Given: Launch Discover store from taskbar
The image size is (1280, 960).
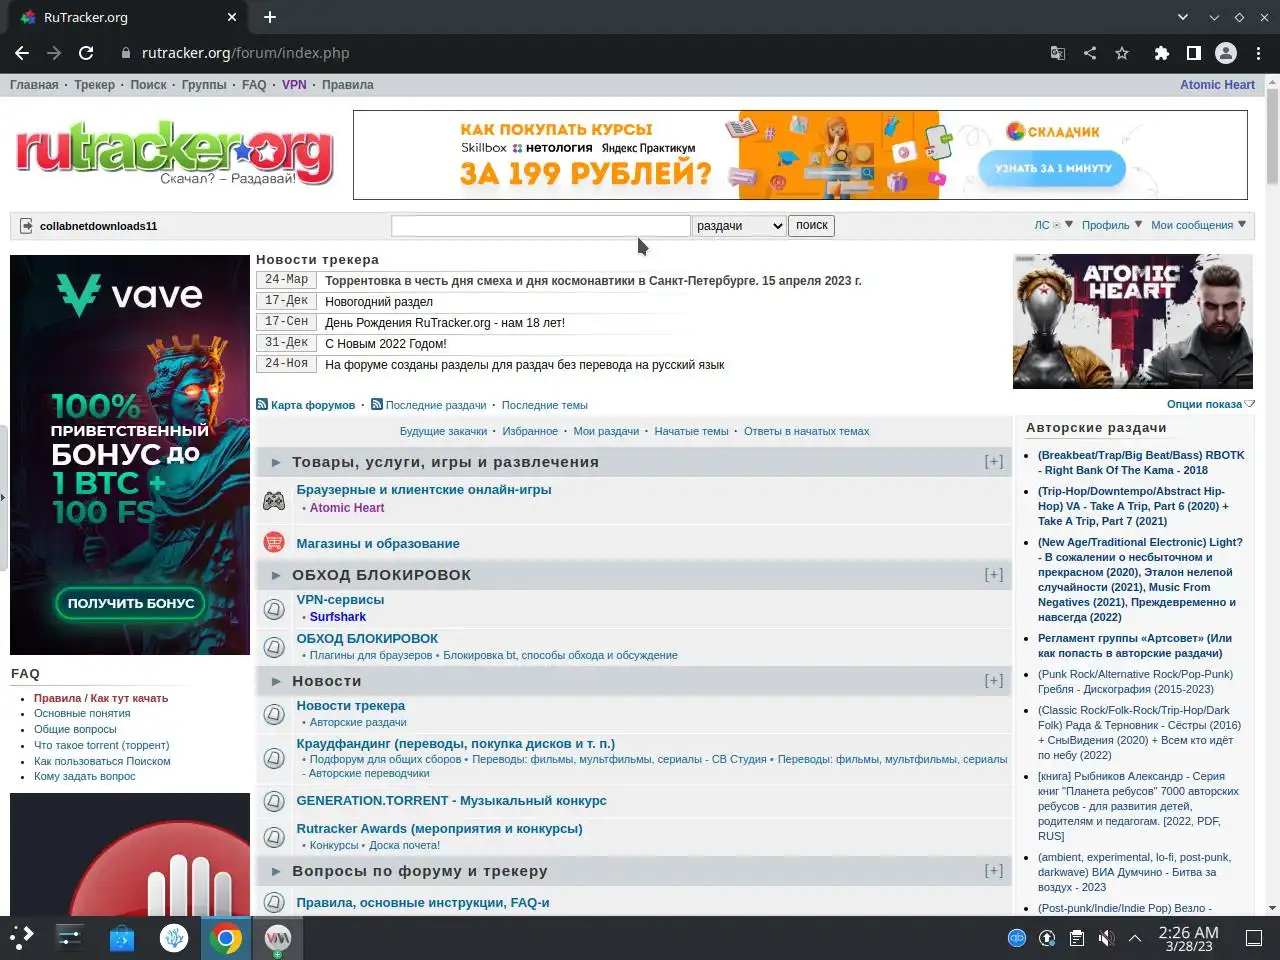Looking at the screenshot, I should [122, 938].
